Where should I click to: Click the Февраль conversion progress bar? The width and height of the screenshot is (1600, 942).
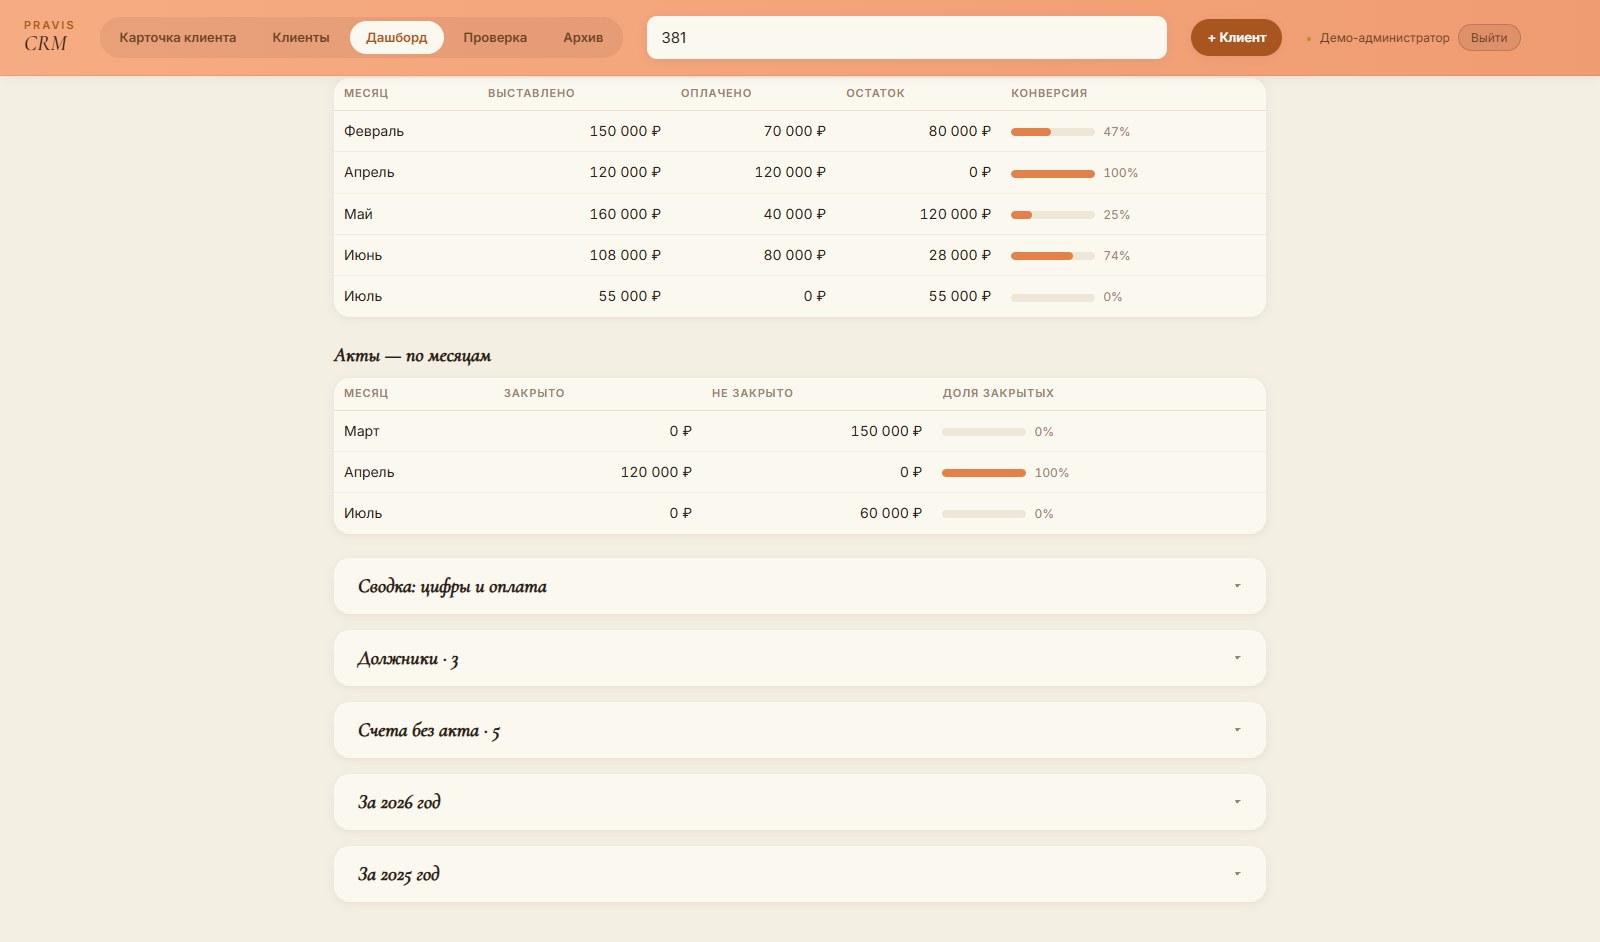tap(1053, 132)
